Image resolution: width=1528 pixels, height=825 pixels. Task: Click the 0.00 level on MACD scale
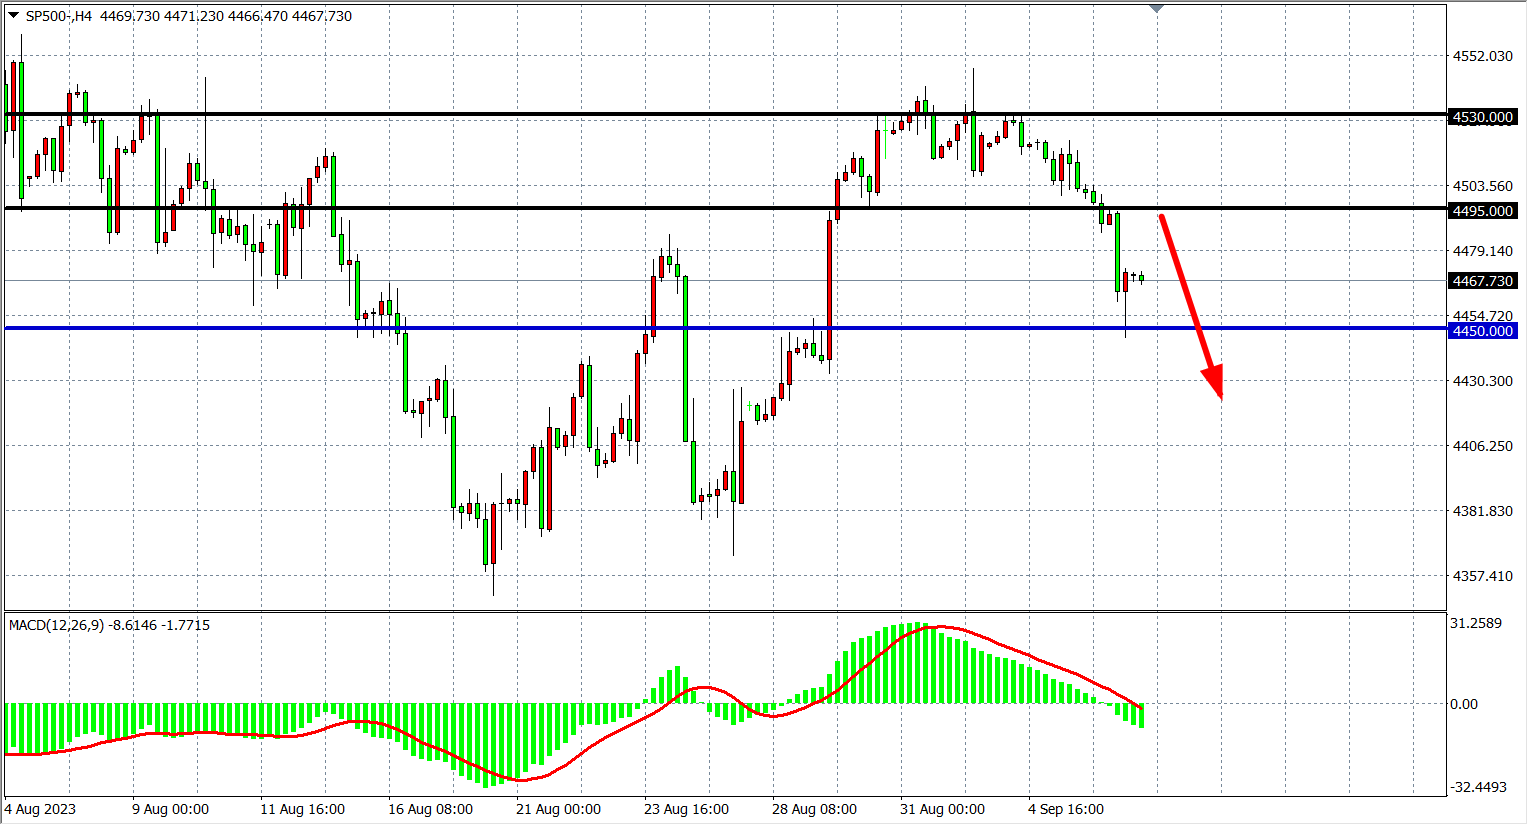tap(1464, 704)
